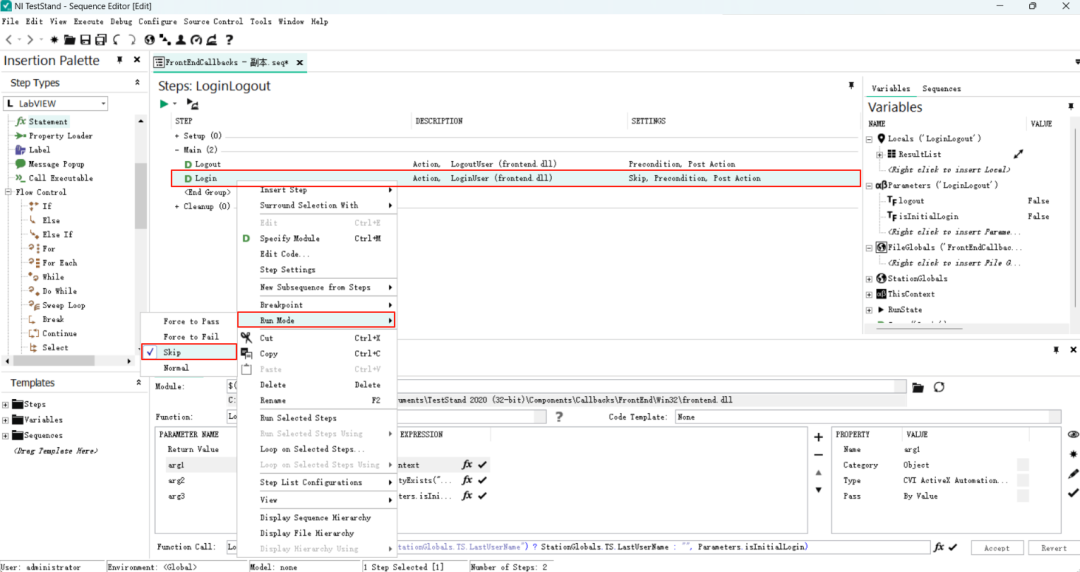Click the icon right of green play arrow
Screen dimensions: 1080x572
coord(193,104)
